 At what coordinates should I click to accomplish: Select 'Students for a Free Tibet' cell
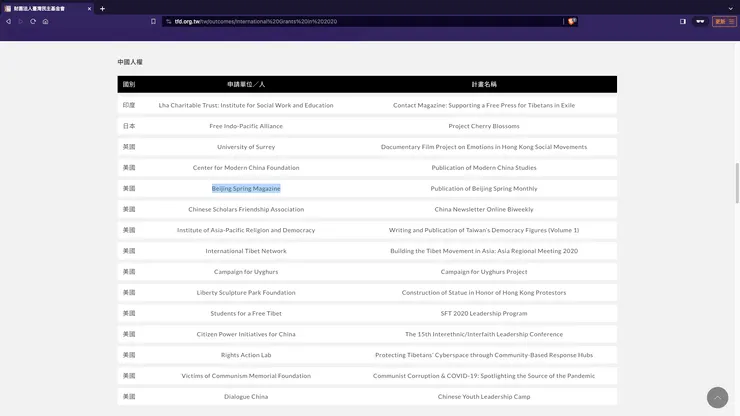tap(246, 313)
